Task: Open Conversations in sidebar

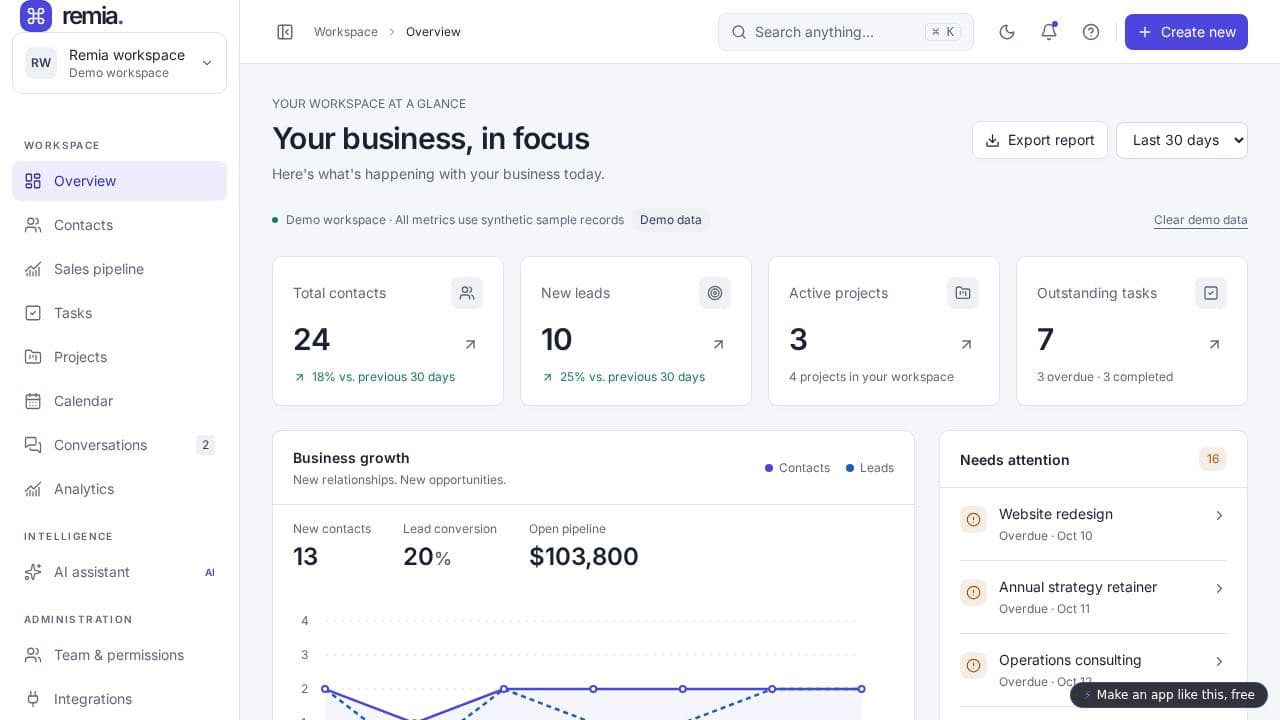Action: [x=120, y=445]
